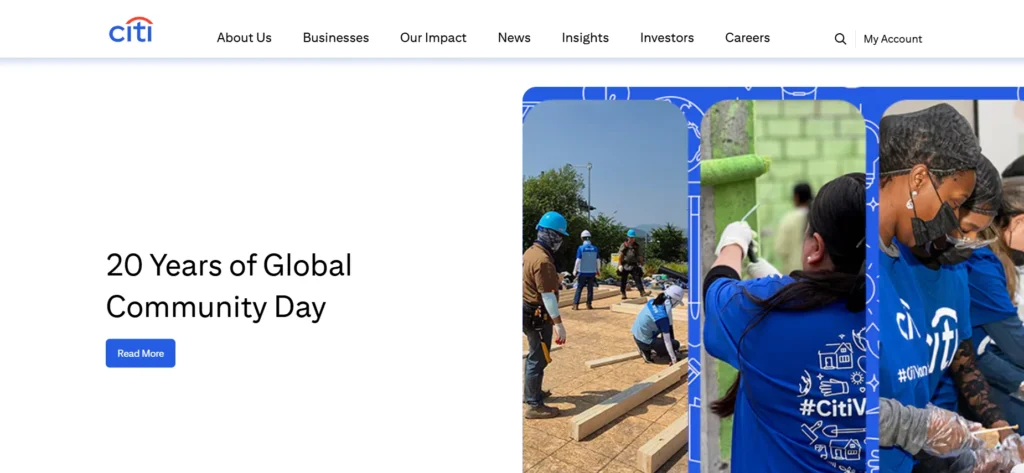Click the Read More button
The height and width of the screenshot is (473, 1024).
click(x=140, y=353)
